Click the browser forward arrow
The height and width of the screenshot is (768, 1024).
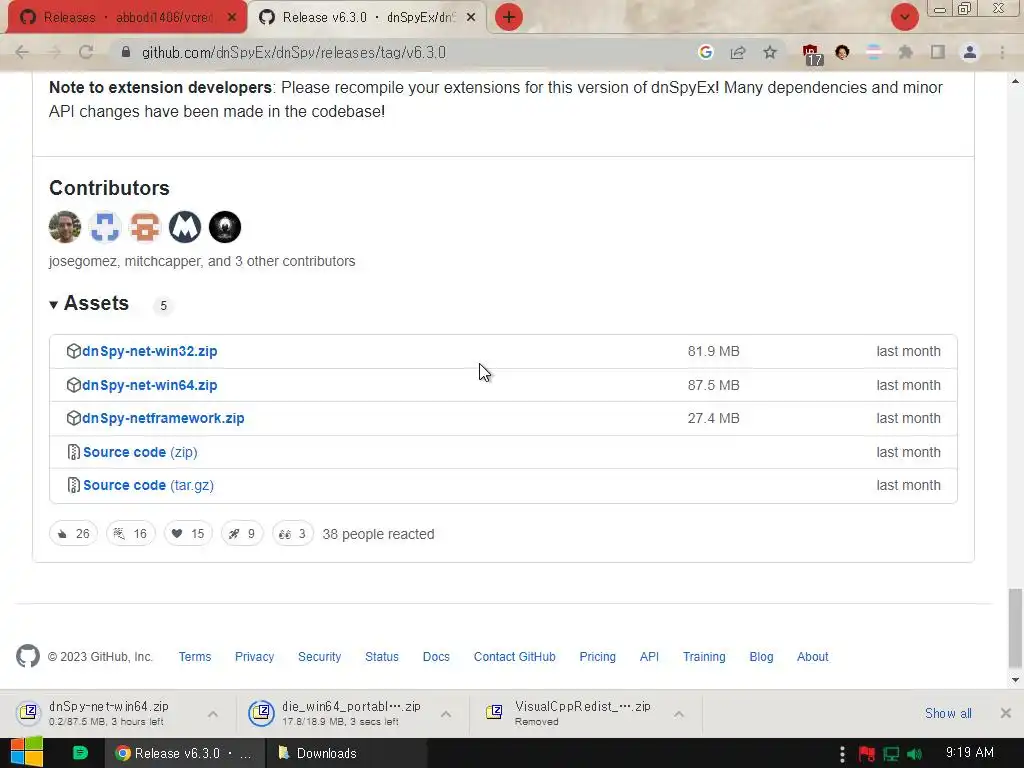[x=54, y=52]
